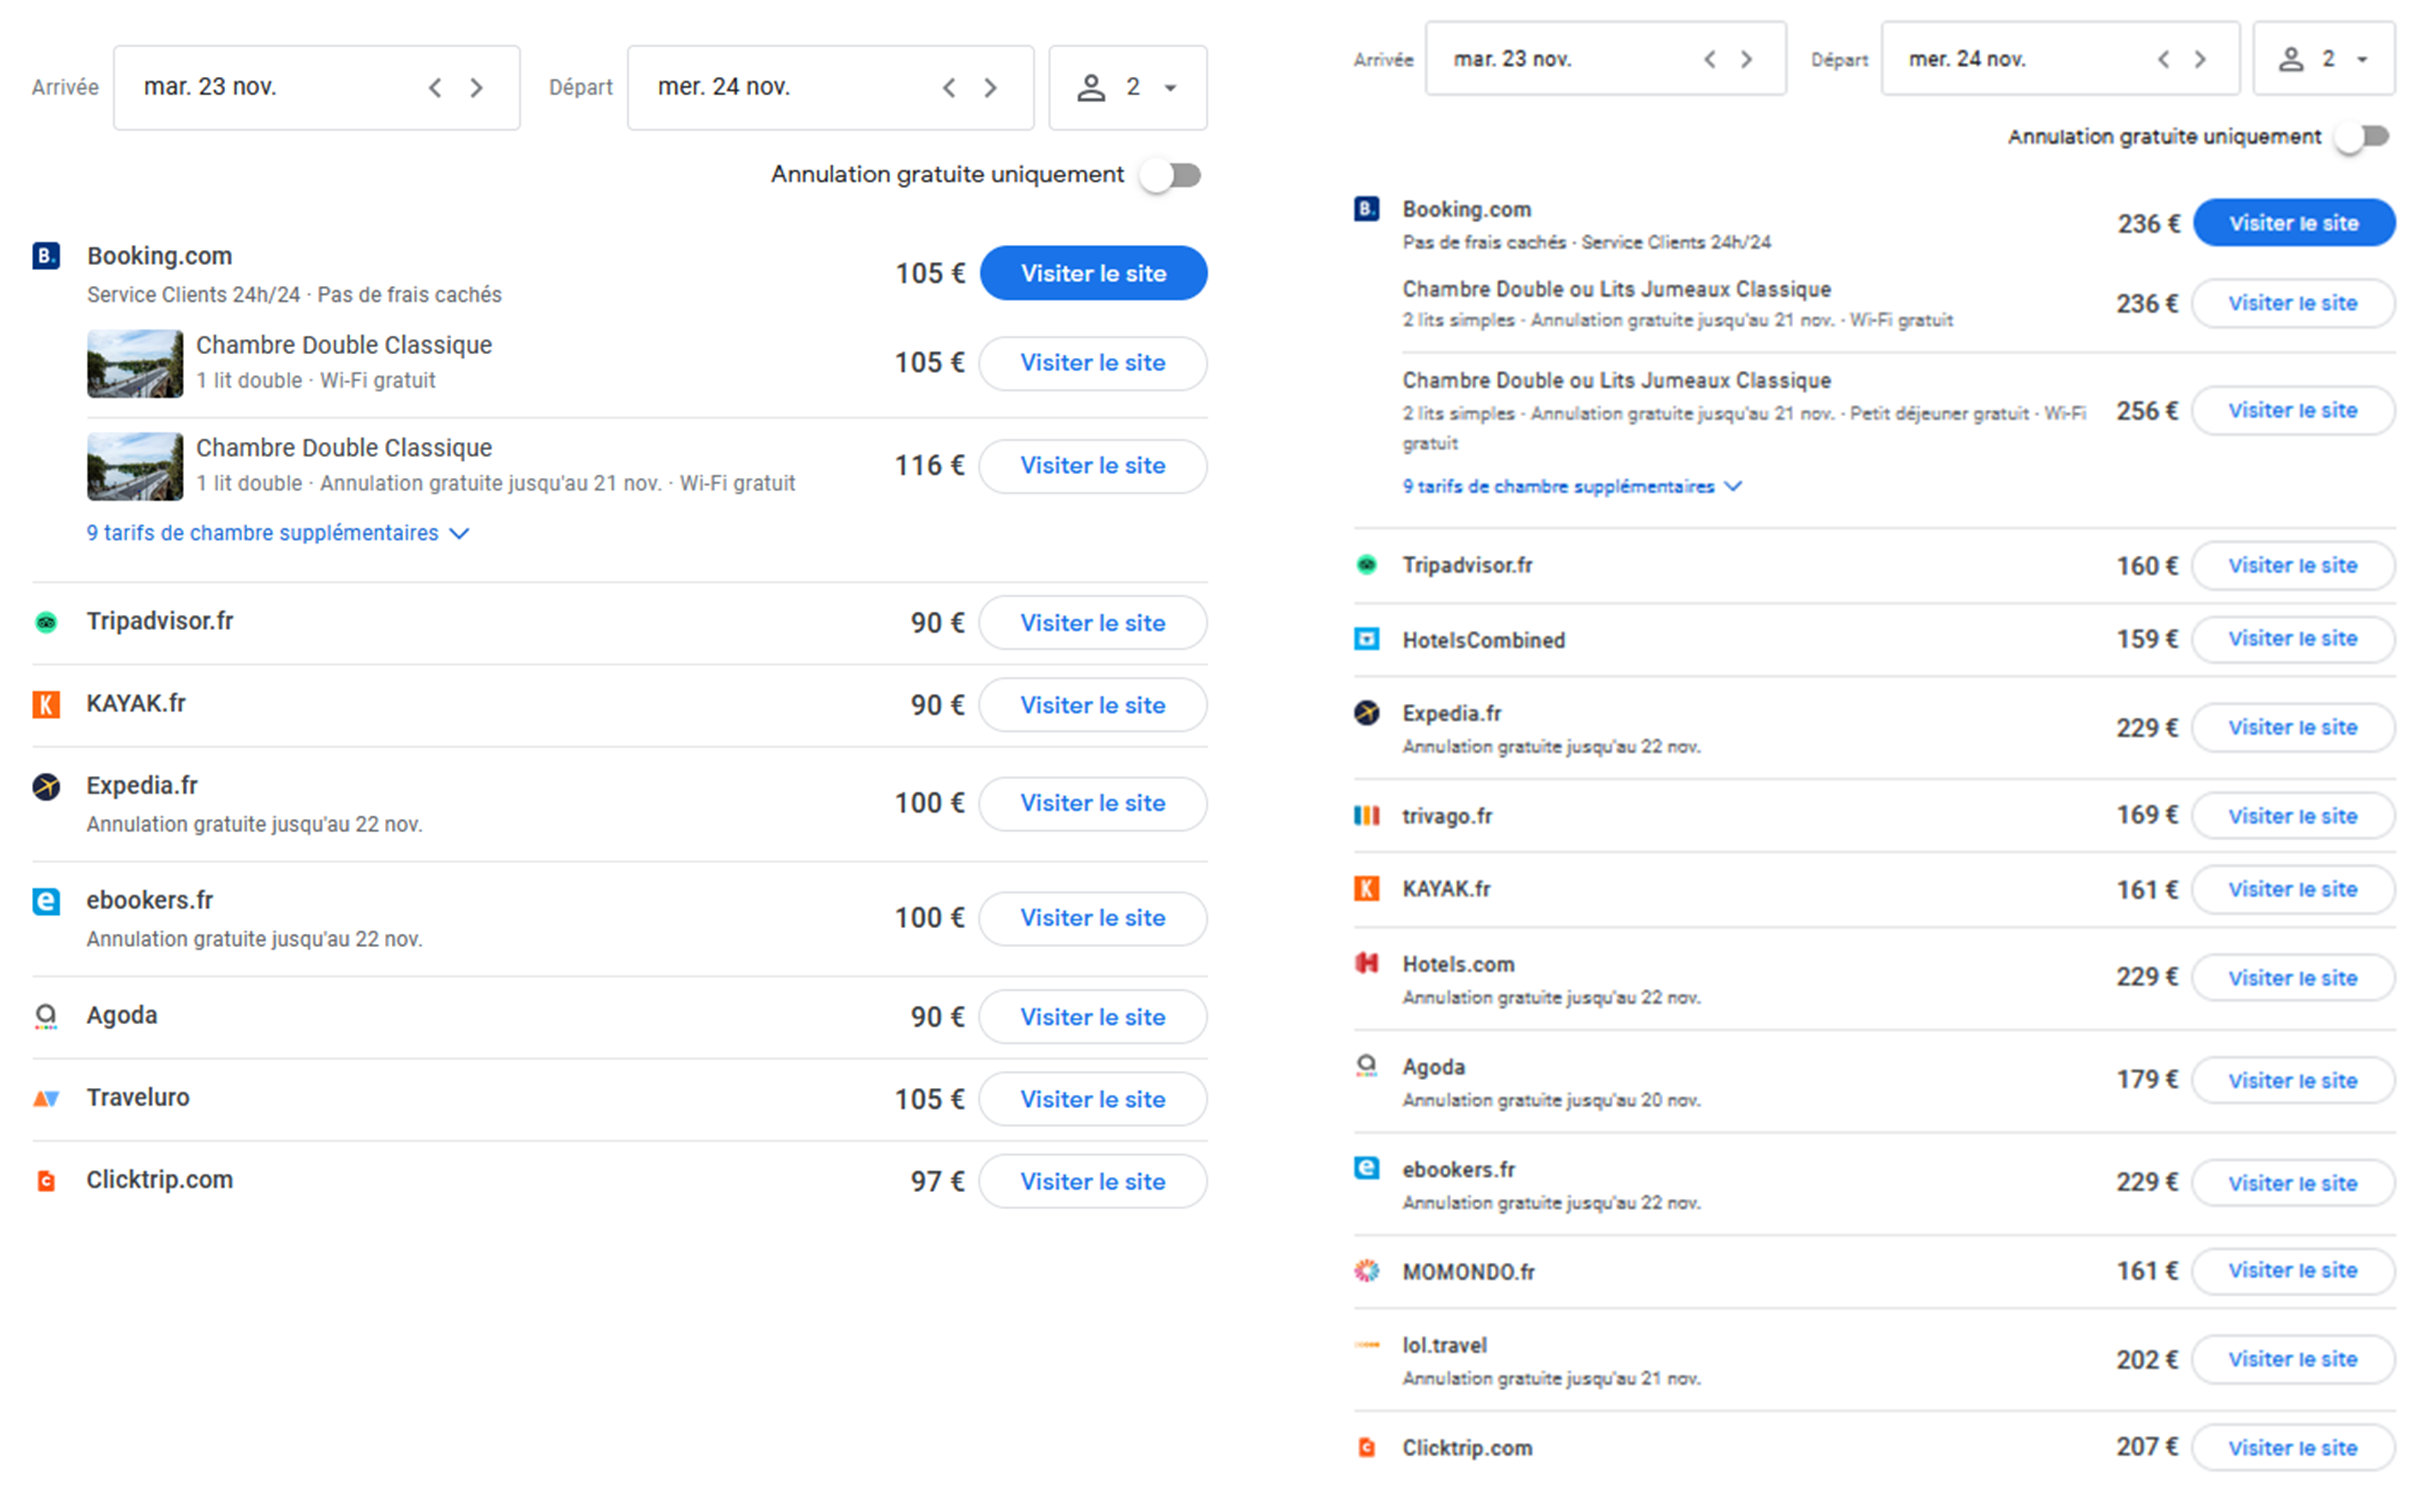Click the Agoda logo on the 179 € row
Screen dimensions: 2426x1485
pos(1367,1067)
